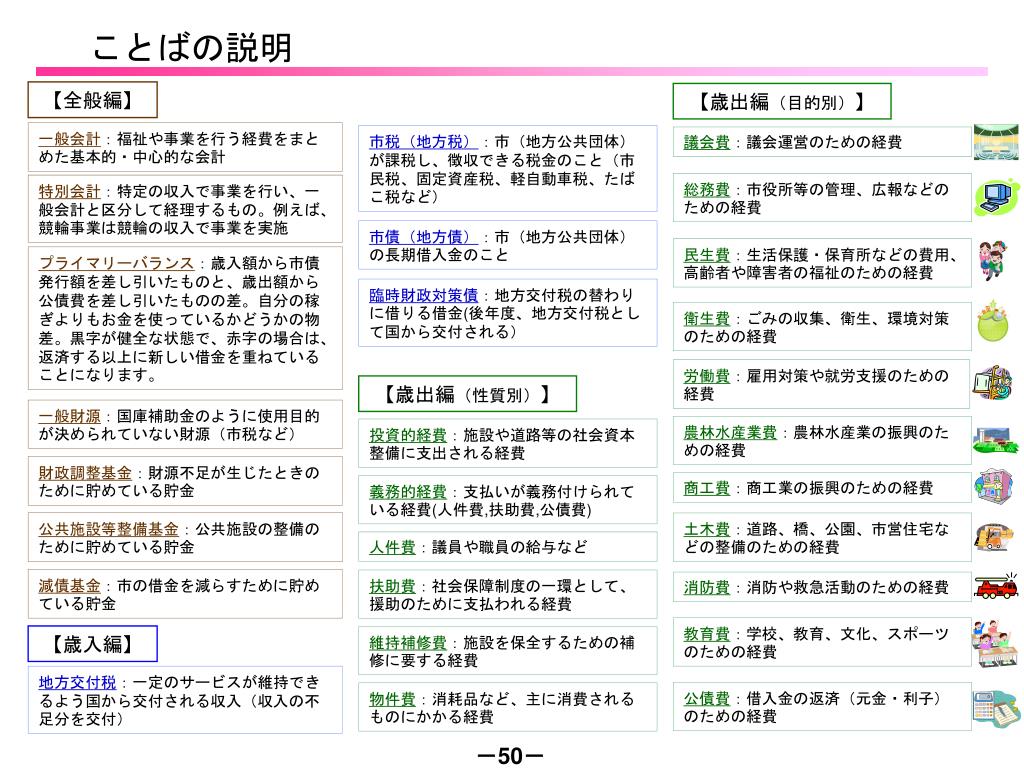Select the 【全般編】 section heading box

[92, 100]
